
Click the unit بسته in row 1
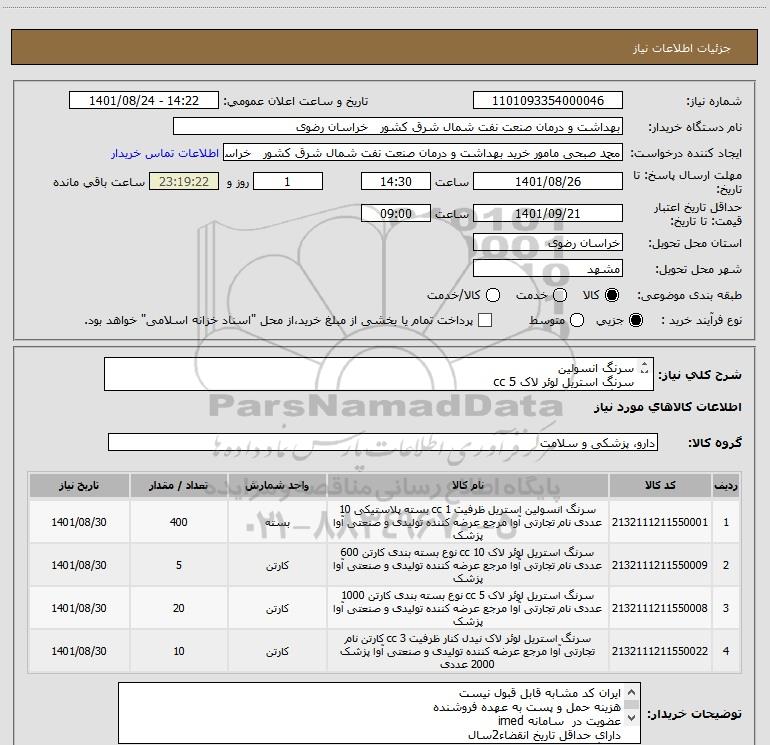coord(277,523)
